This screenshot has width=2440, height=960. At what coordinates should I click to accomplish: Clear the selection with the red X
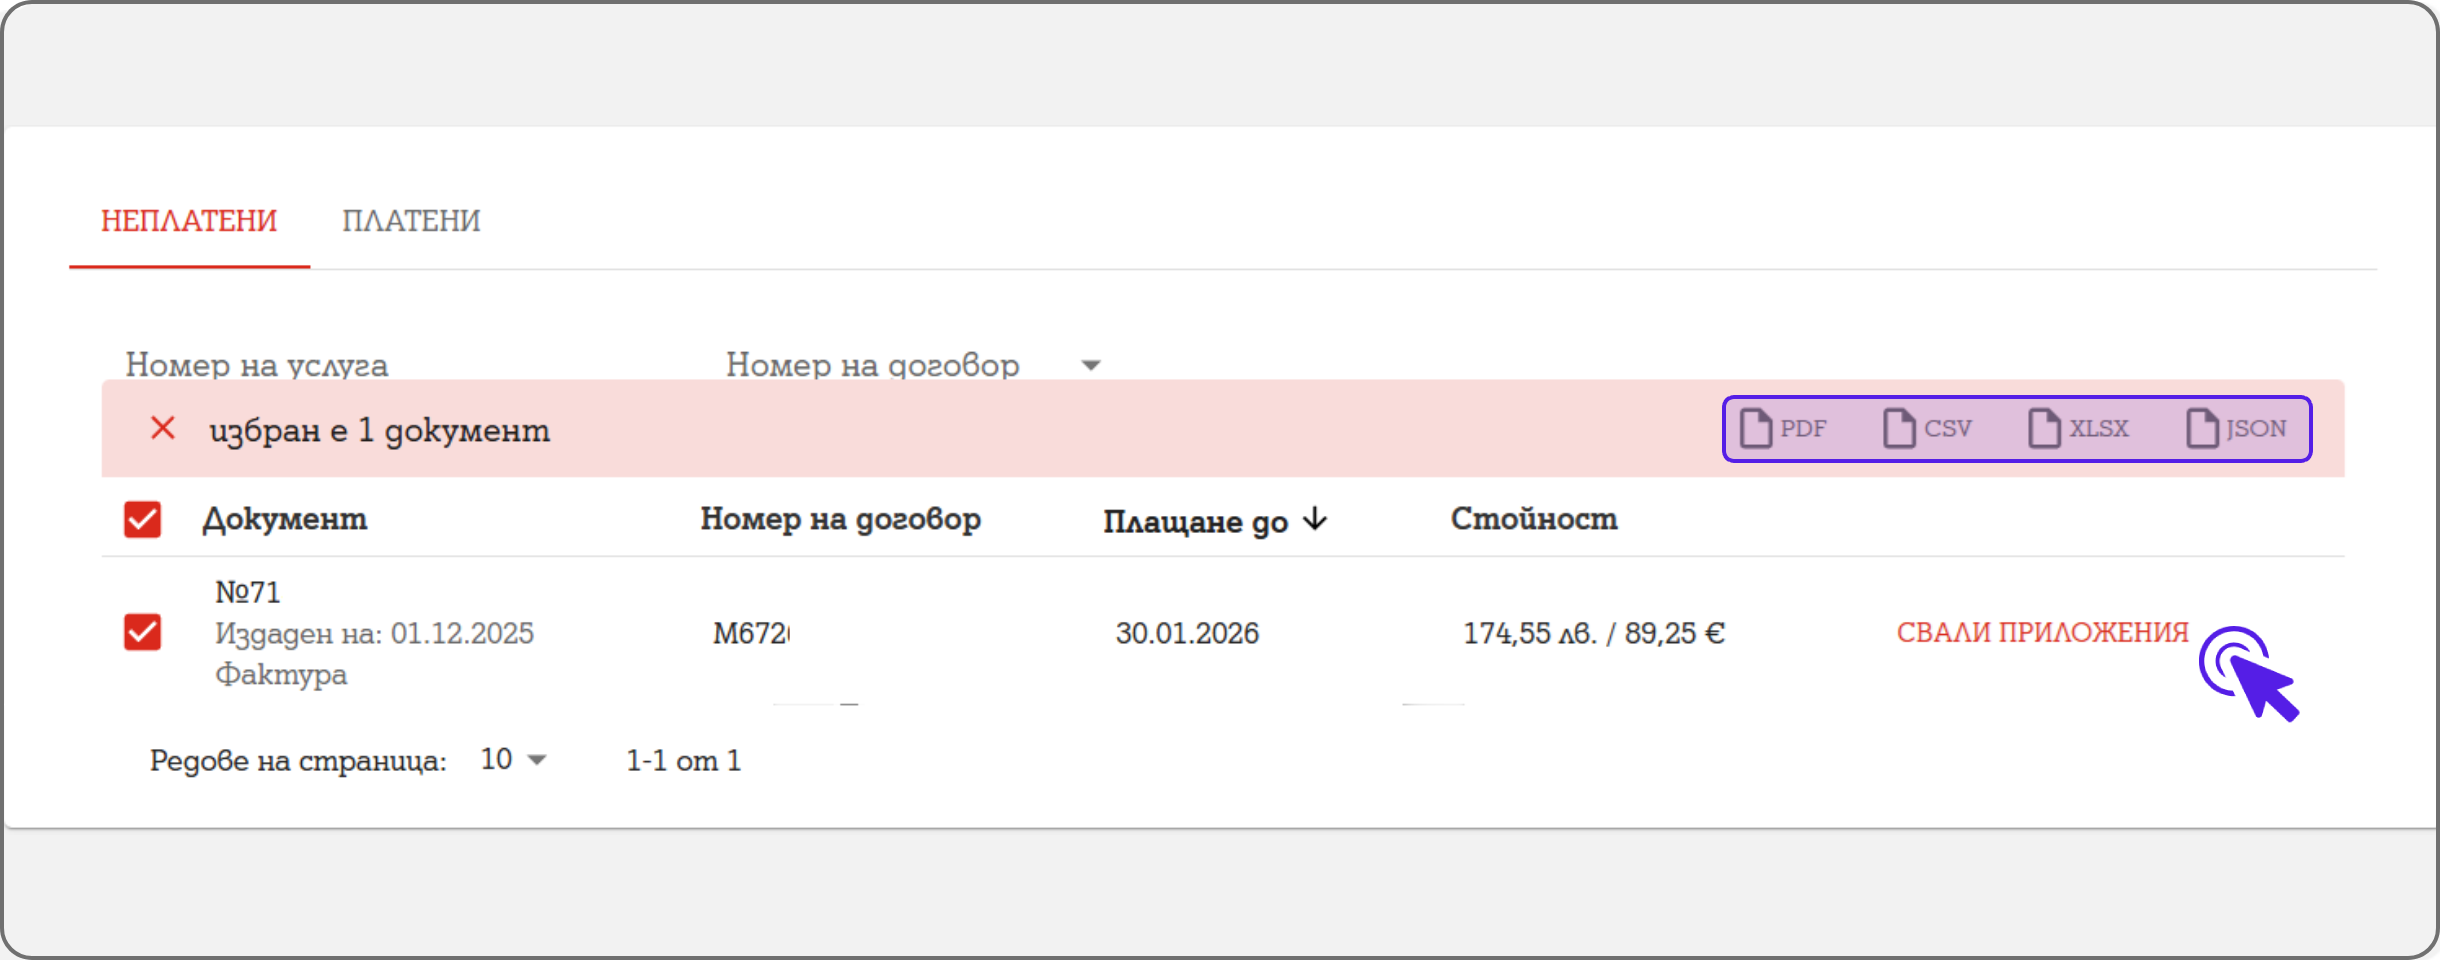click(162, 429)
